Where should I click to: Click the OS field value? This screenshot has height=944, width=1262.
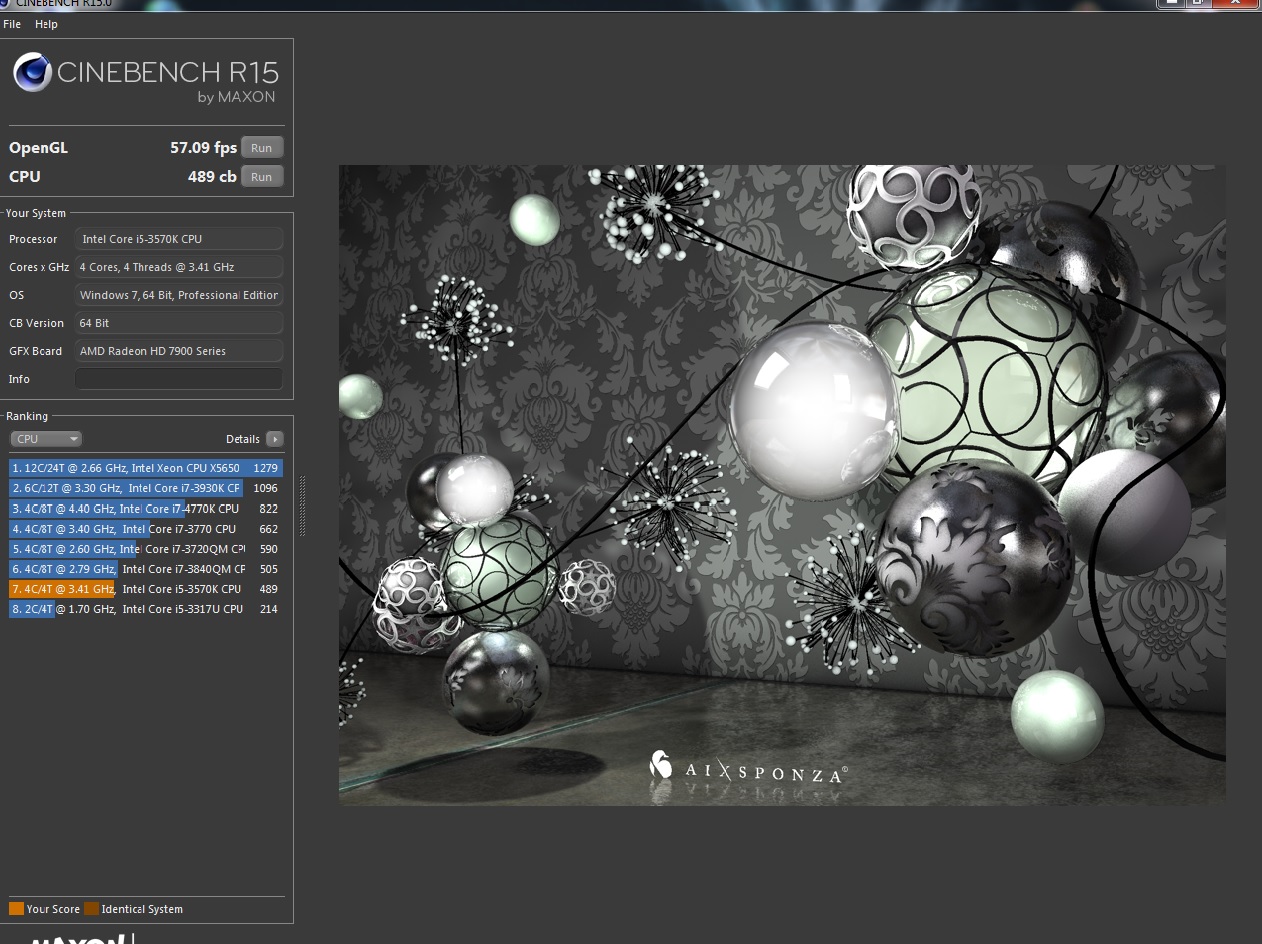(179, 295)
